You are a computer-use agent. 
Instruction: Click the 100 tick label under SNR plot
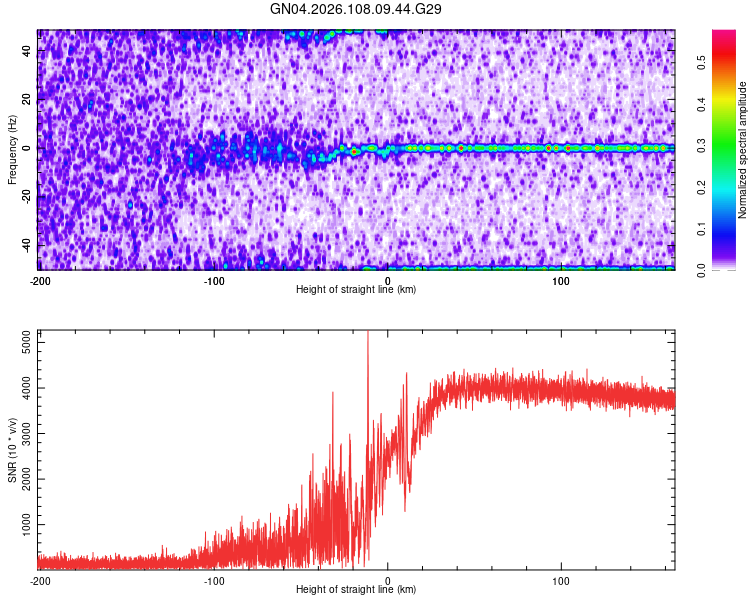[x=561, y=581]
